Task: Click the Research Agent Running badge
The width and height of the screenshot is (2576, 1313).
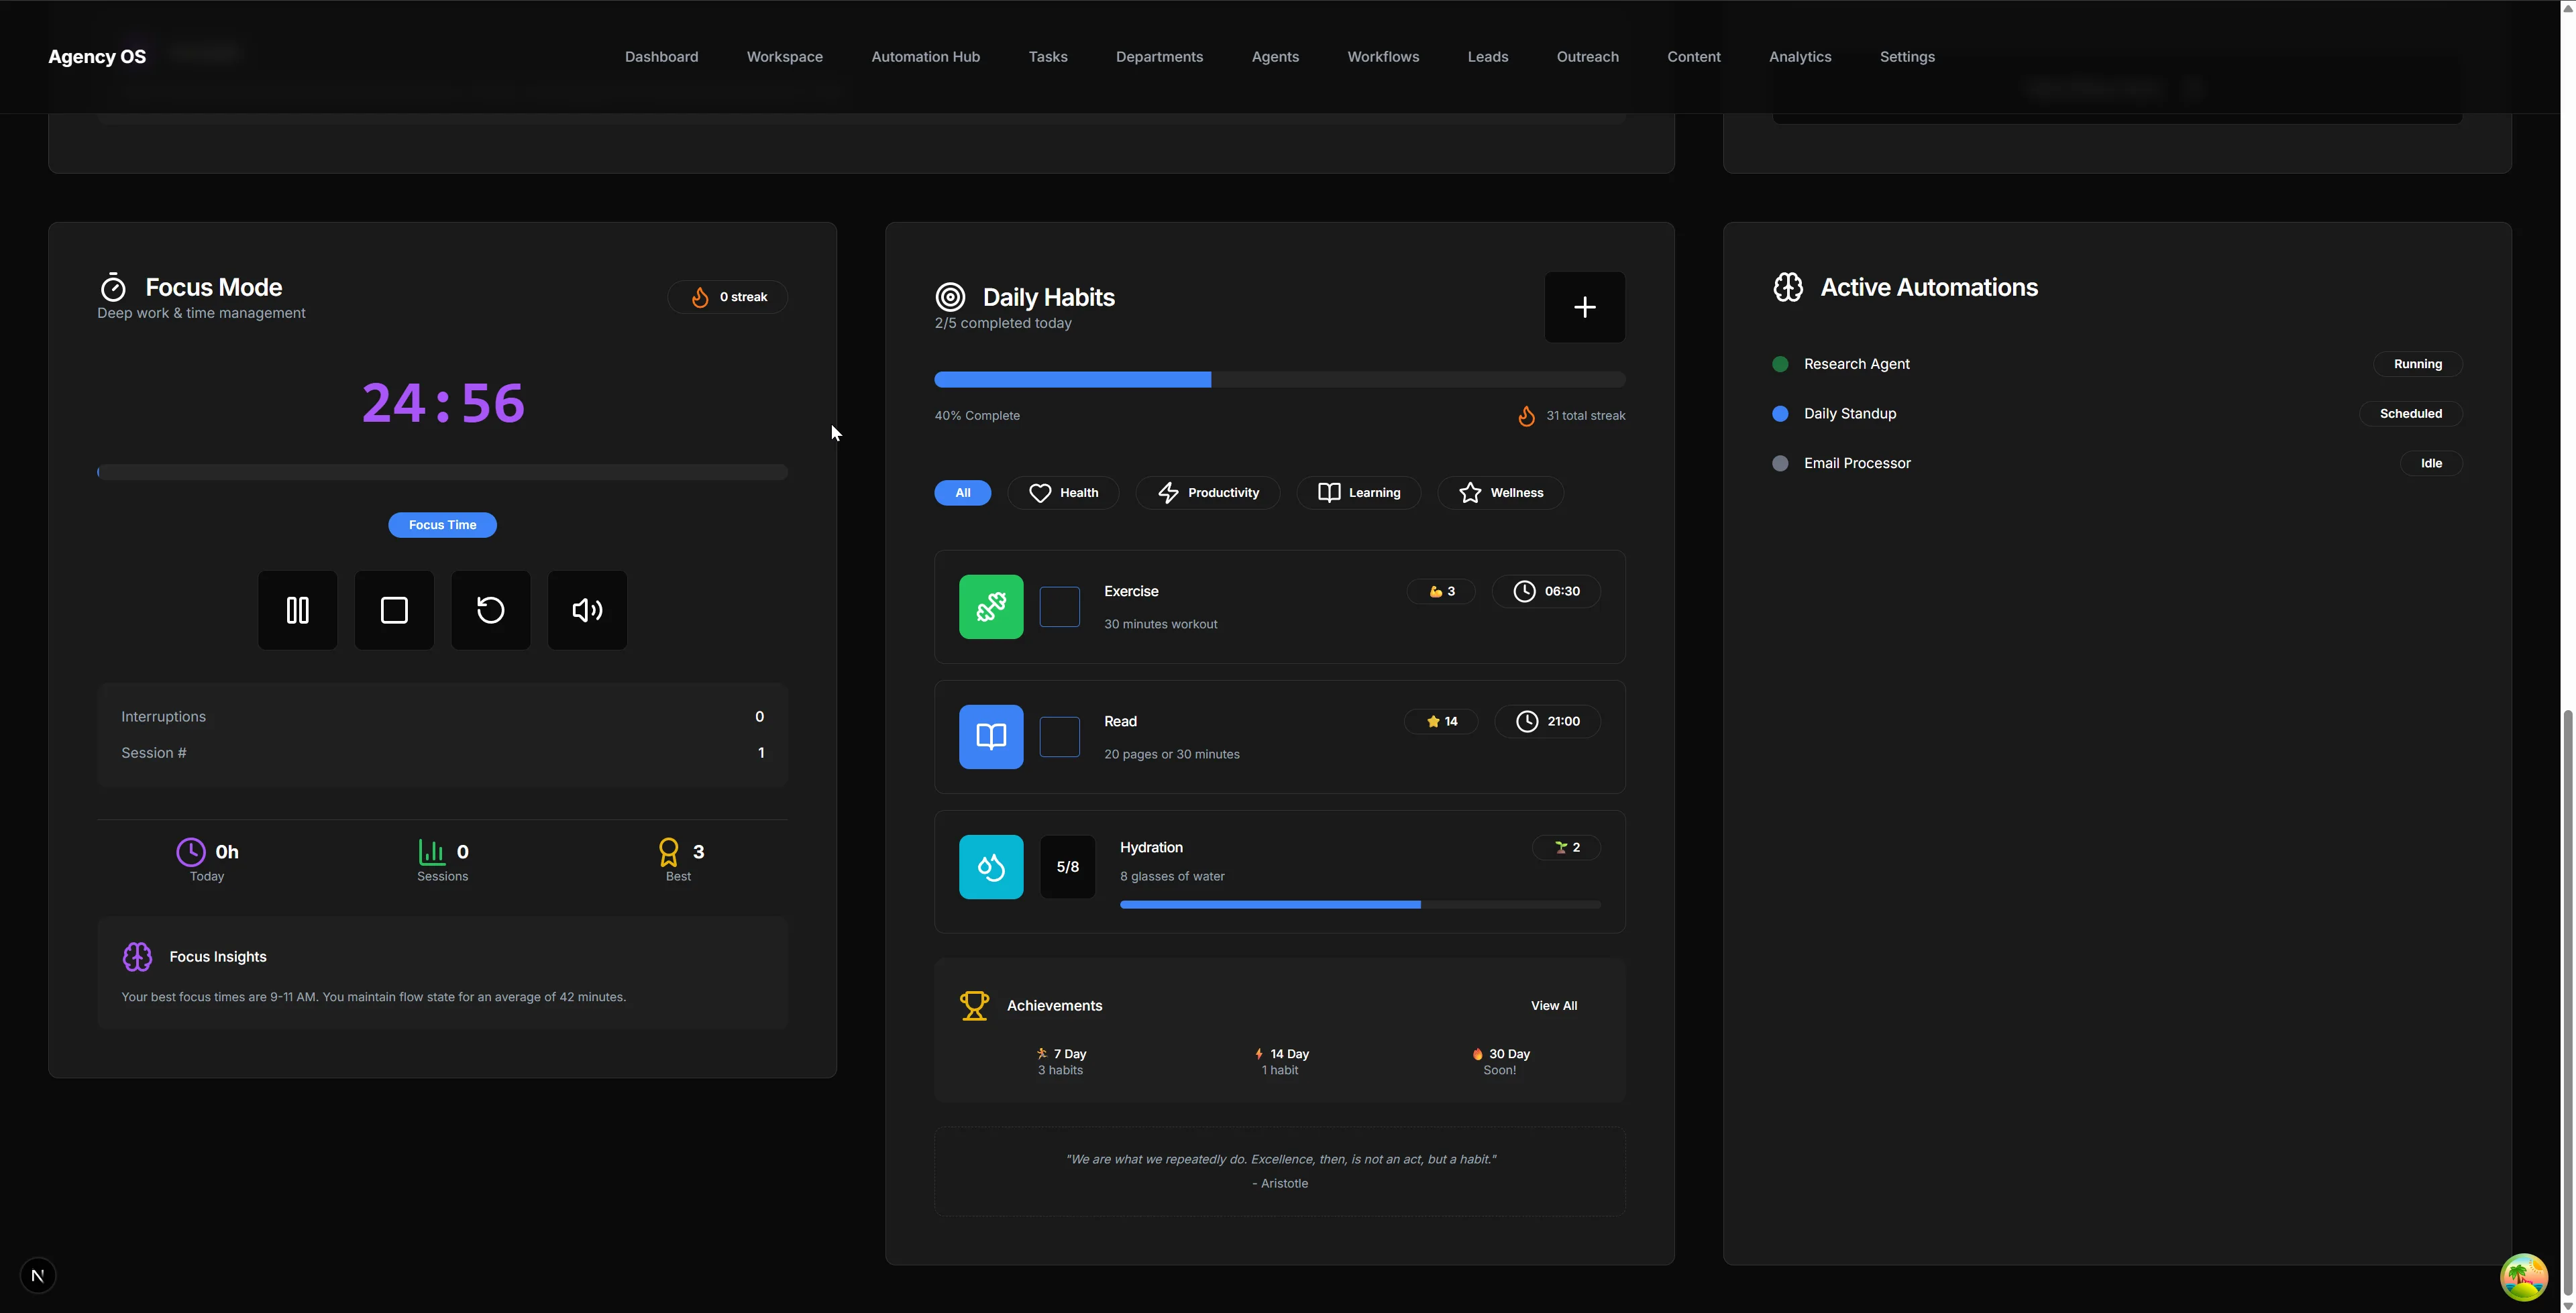Action: click(x=2417, y=363)
